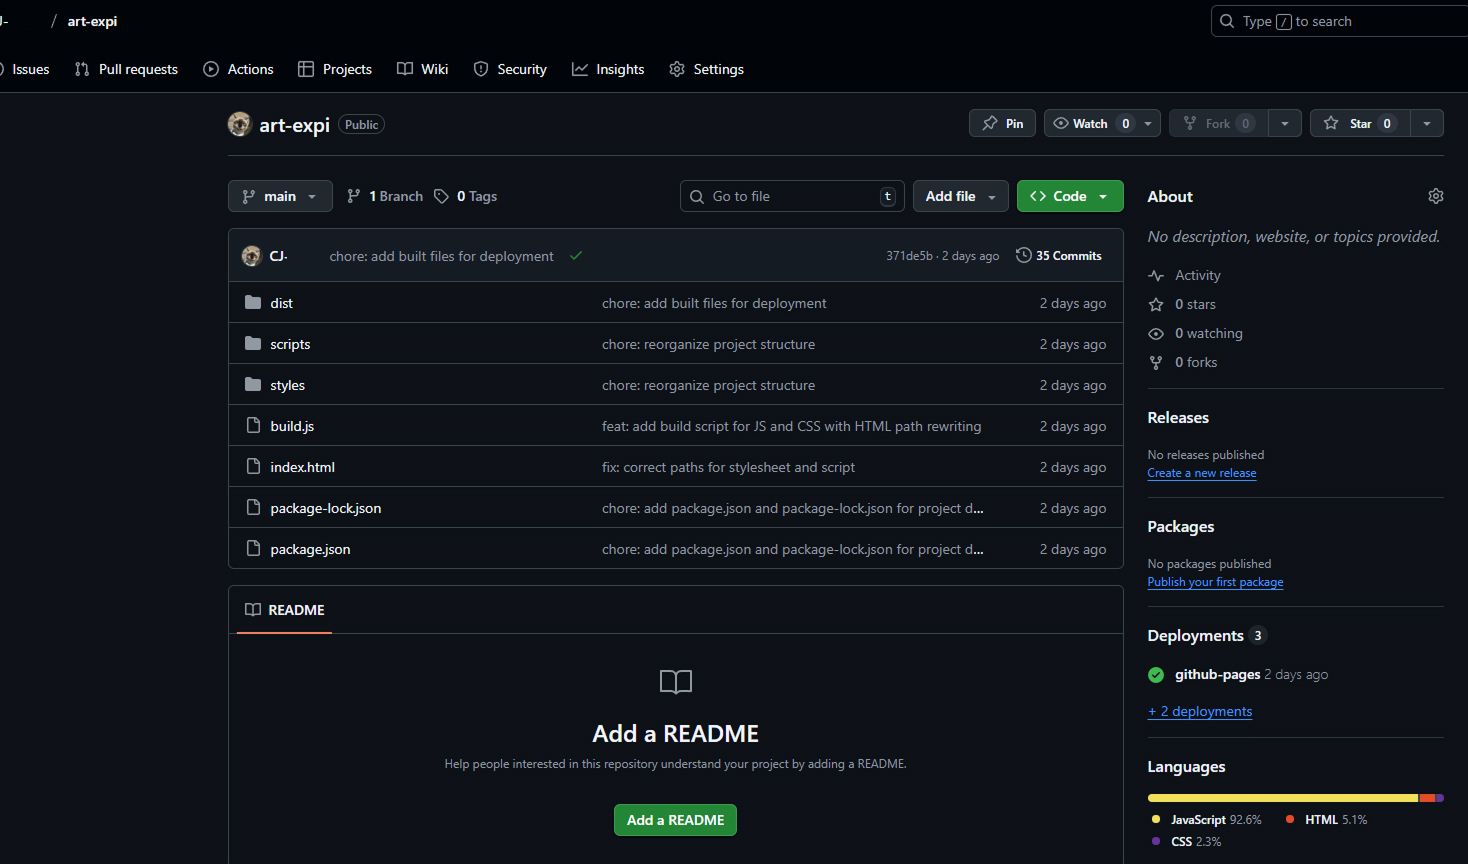1468x864 pixels.
Task: Click the Activity pulse icon
Action: 1156,276
